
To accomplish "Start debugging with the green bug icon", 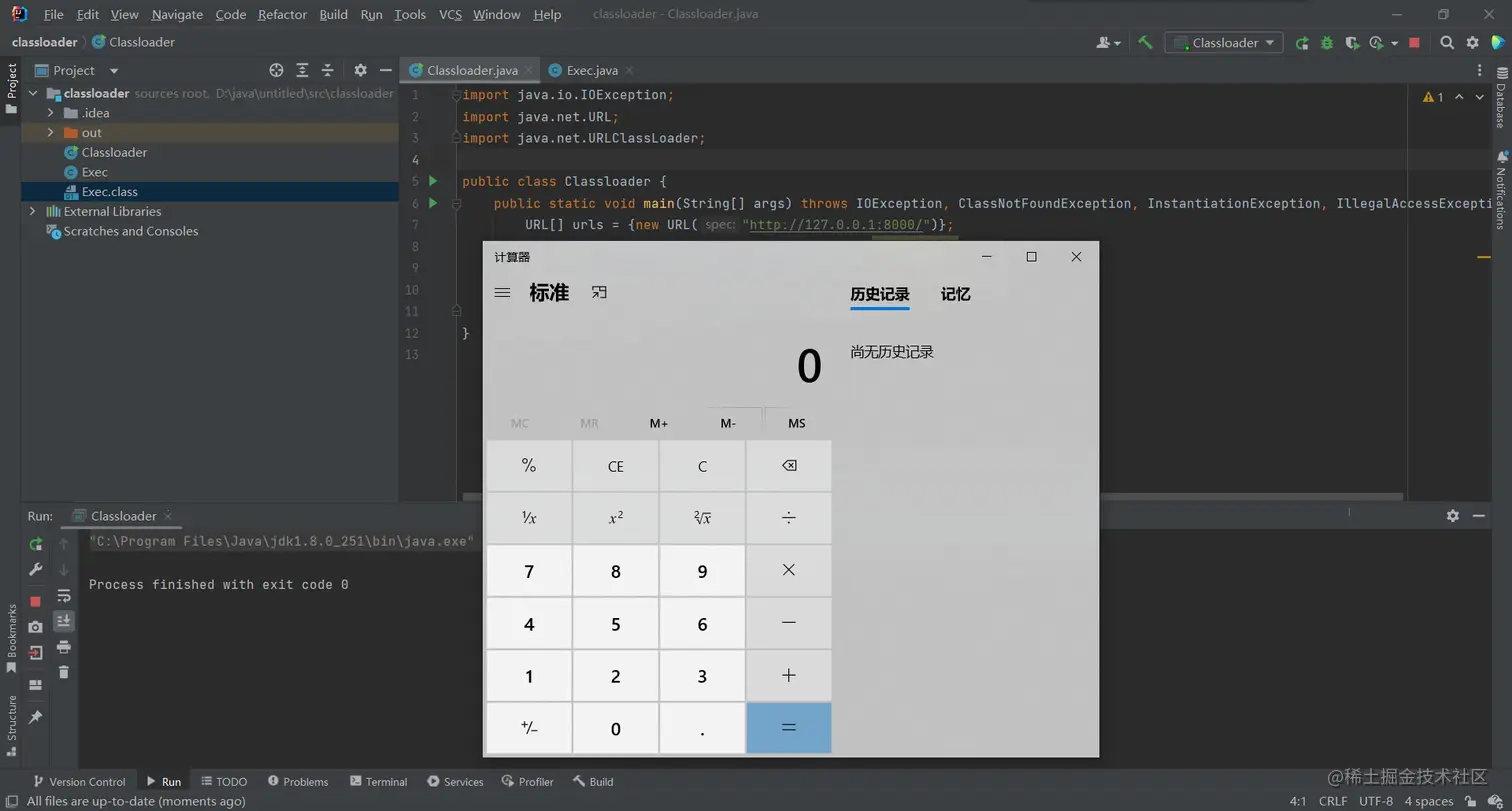I will tap(1327, 43).
